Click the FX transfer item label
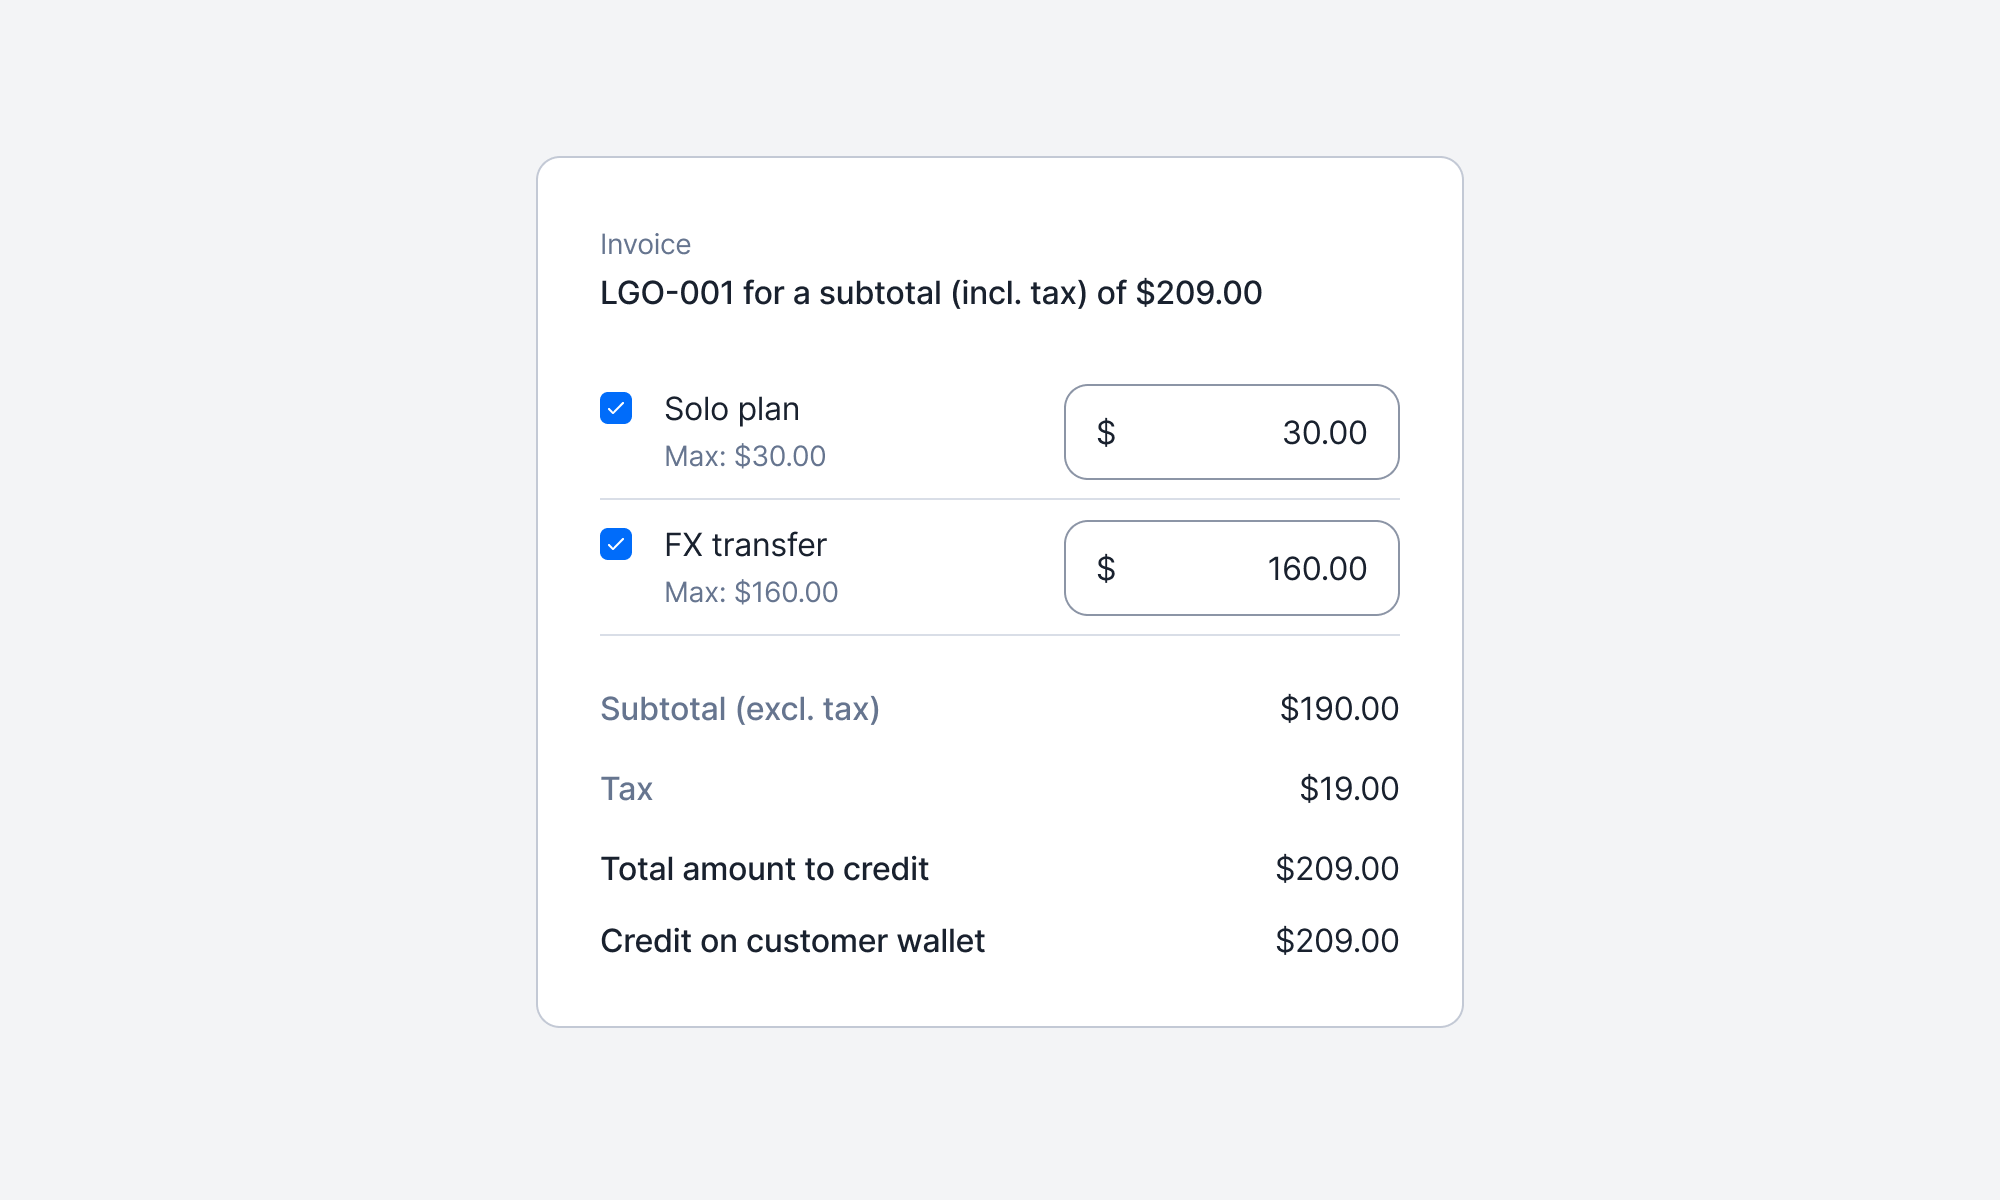 coord(745,545)
